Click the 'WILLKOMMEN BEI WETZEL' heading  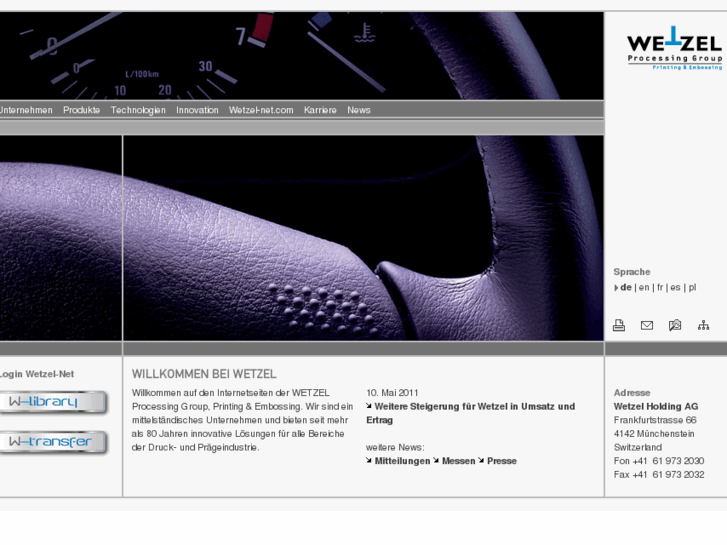click(204, 374)
